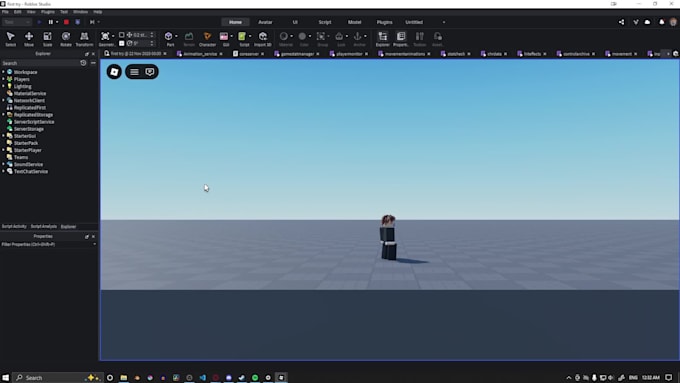Switch to the Avatar ribbon tab
The height and width of the screenshot is (383, 680).
pos(265,22)
